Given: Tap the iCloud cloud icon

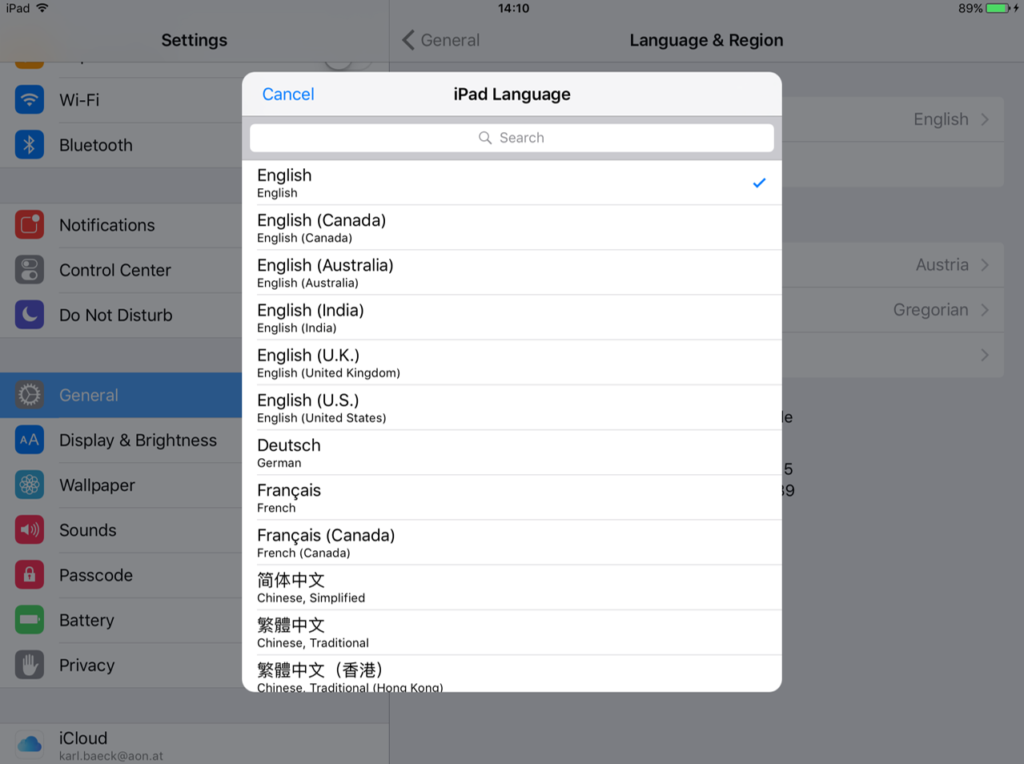Looking at the screenshot, I should point(29,744).
